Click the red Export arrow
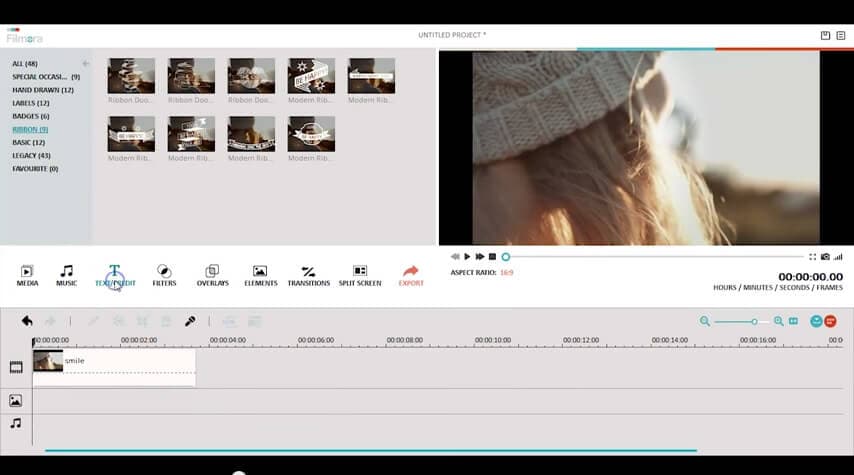The height and width of the screenshot is (475, 854). (411, 271)
